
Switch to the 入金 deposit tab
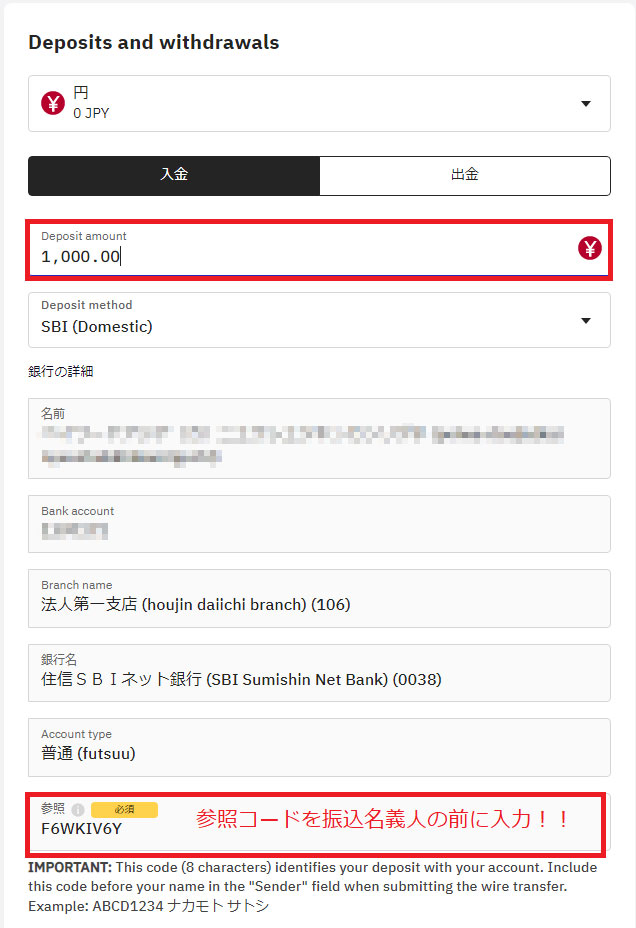(x=174, y=176)
